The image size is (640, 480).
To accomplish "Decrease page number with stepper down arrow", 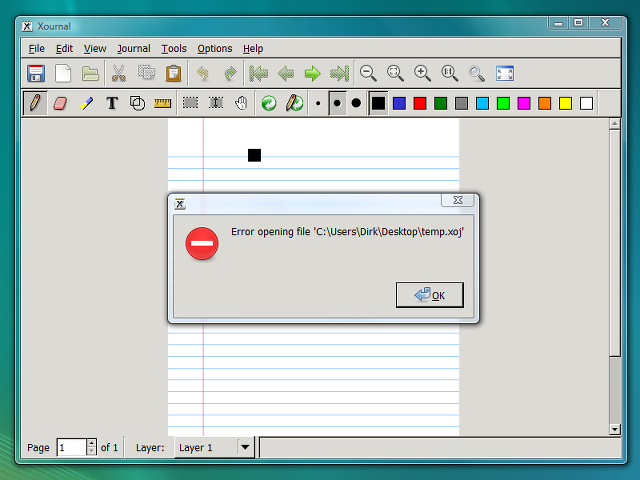I will click(x=91, y=451).
